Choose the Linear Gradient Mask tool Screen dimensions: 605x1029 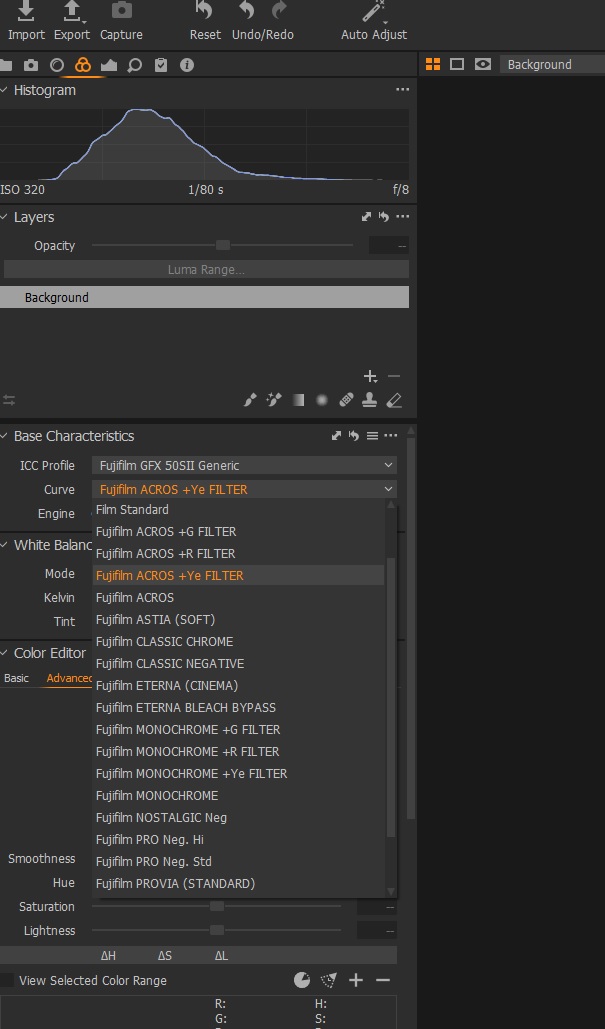[x=298, y=400]
